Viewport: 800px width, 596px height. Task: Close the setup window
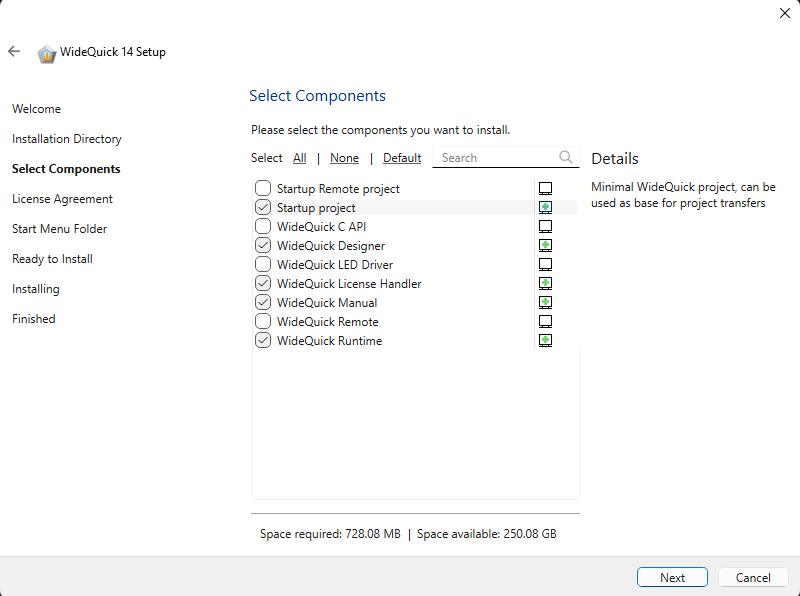[785, 13]
